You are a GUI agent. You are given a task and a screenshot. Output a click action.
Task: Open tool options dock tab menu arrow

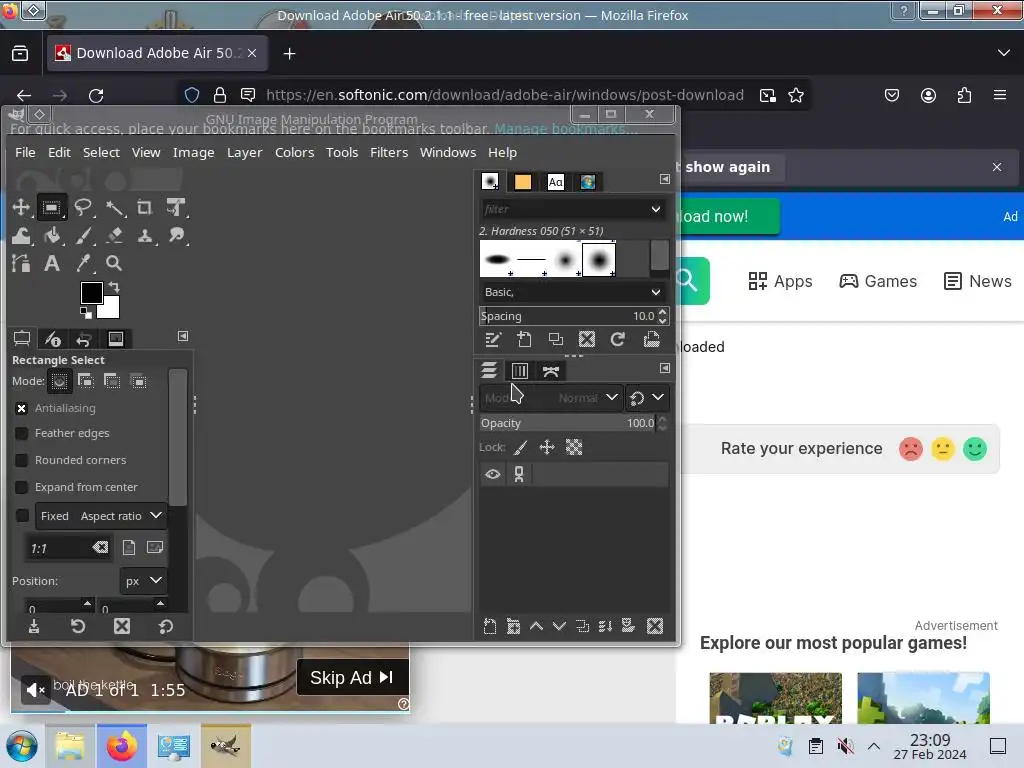tap(183, 336)
